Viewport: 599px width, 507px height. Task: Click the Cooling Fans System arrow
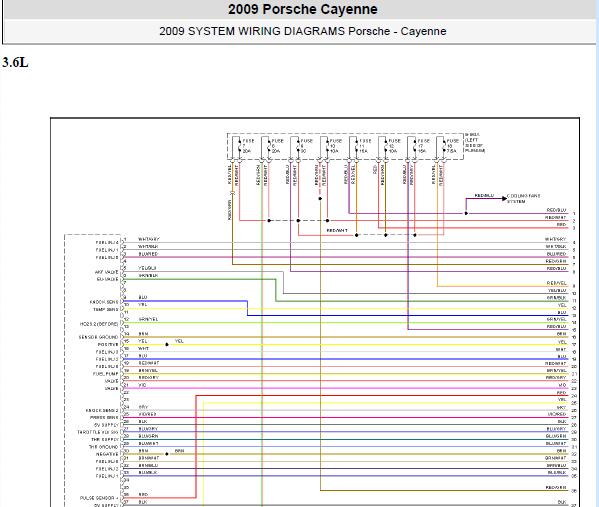(x=505, y=198)
